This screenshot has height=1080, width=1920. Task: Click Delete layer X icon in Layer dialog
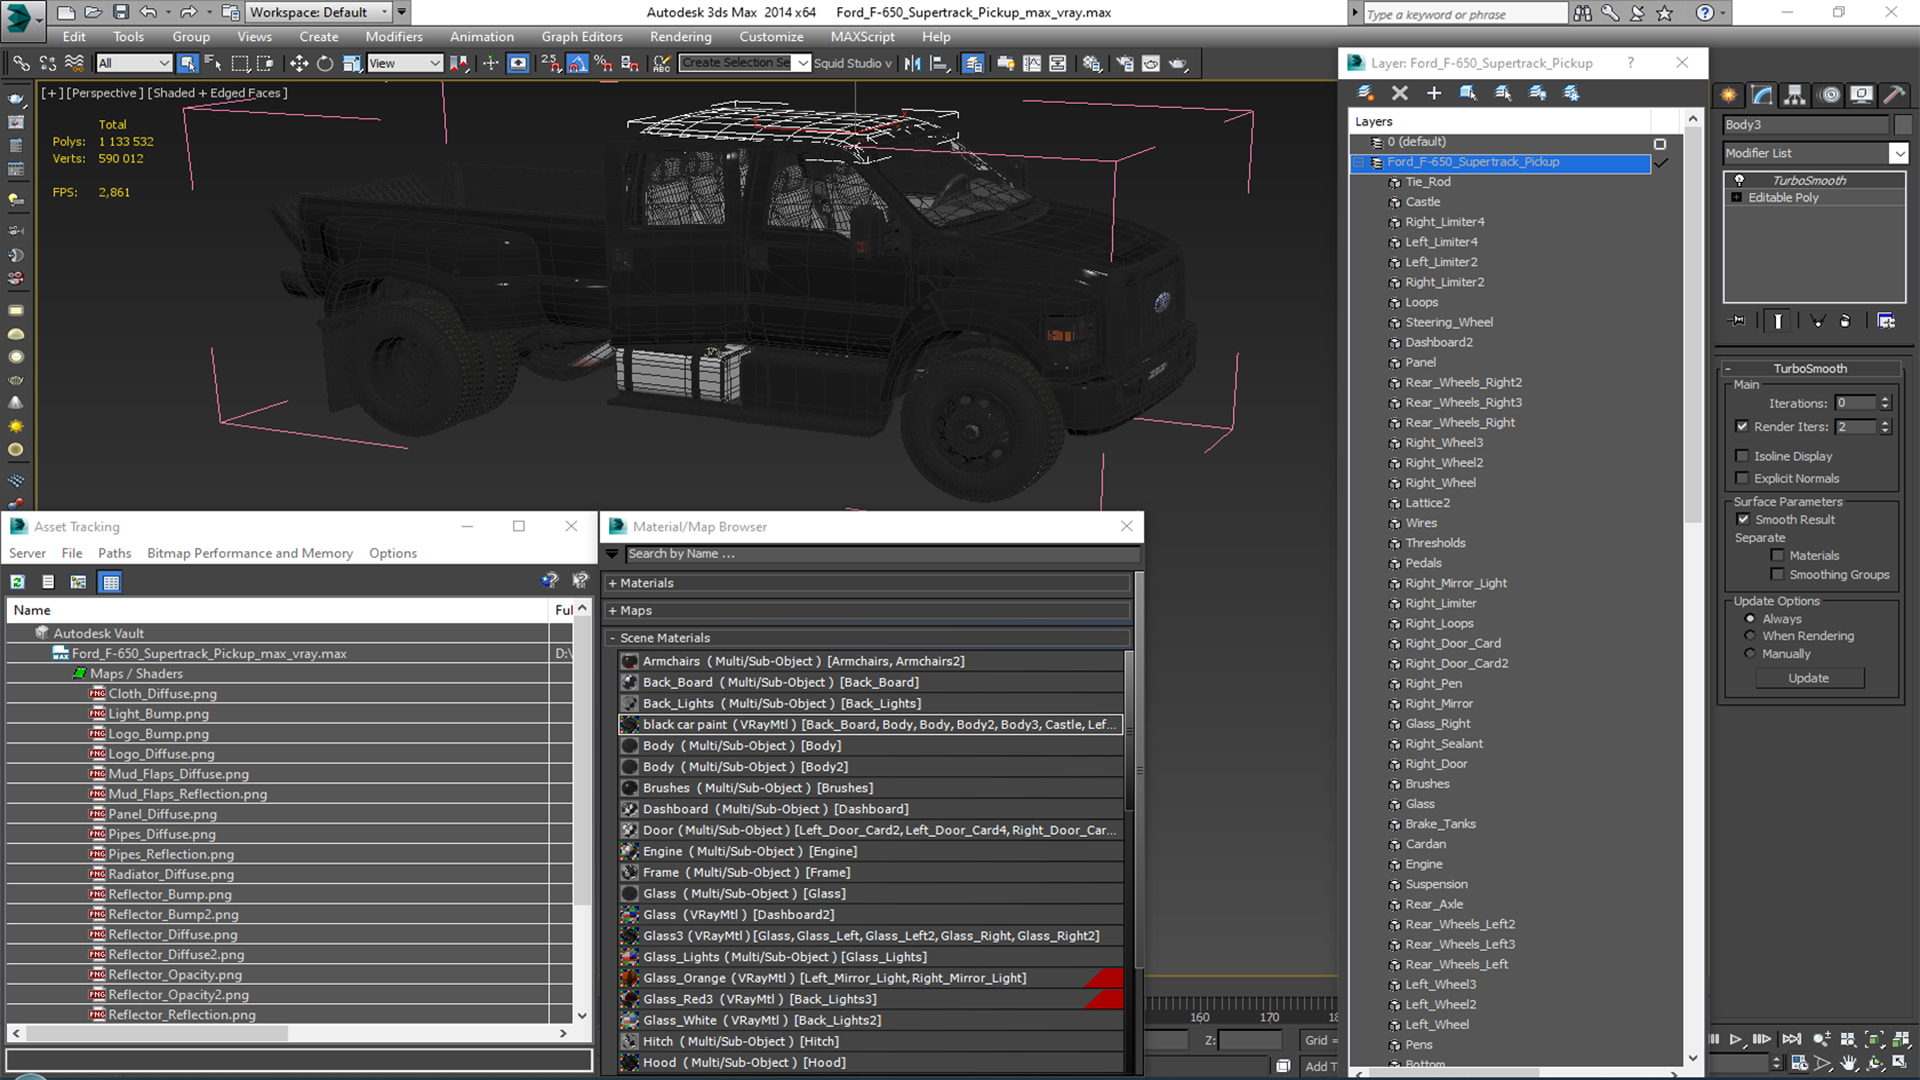click(1399, 93)
